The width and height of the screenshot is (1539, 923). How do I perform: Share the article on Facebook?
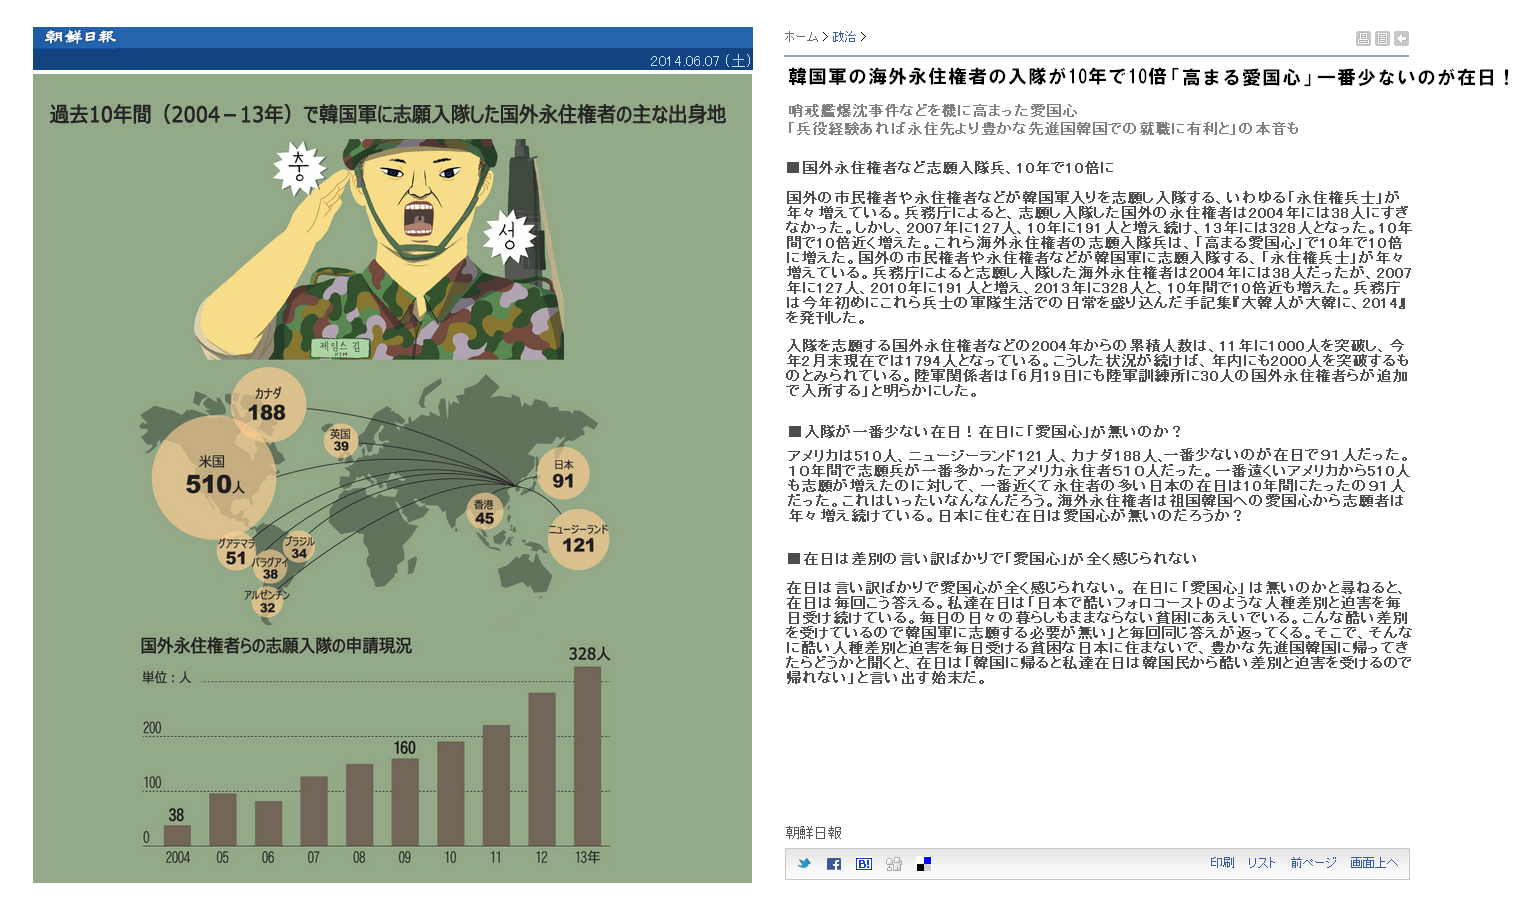pyautogui.click(x=834, y=864)
